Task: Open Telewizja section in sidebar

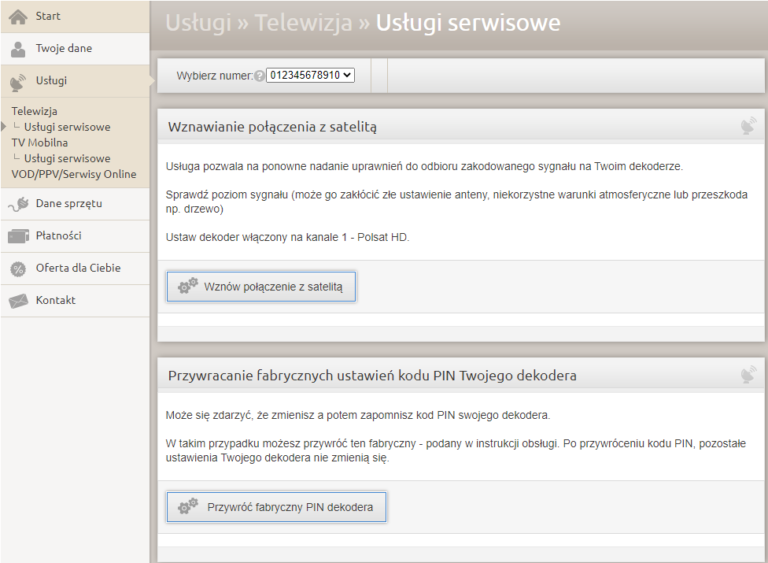Action: coord(34,112)
